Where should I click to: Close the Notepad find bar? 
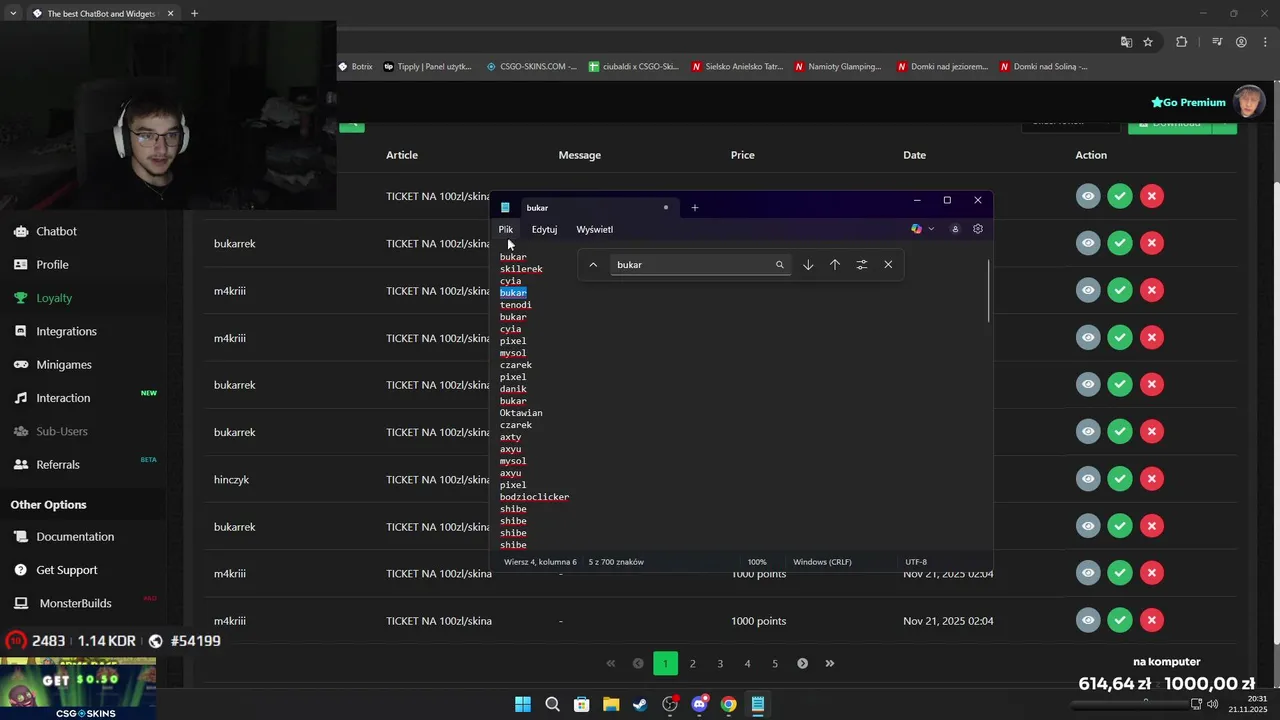888,265
